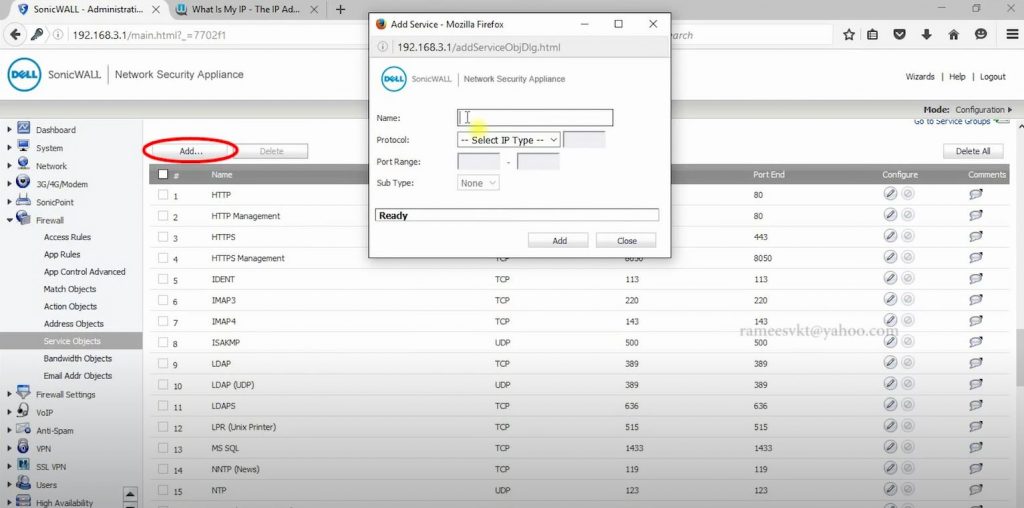Click the Firefox bookmark star icon
Image resolution: width=1024 pixels, height=508 pixels.
click(848, 35)
